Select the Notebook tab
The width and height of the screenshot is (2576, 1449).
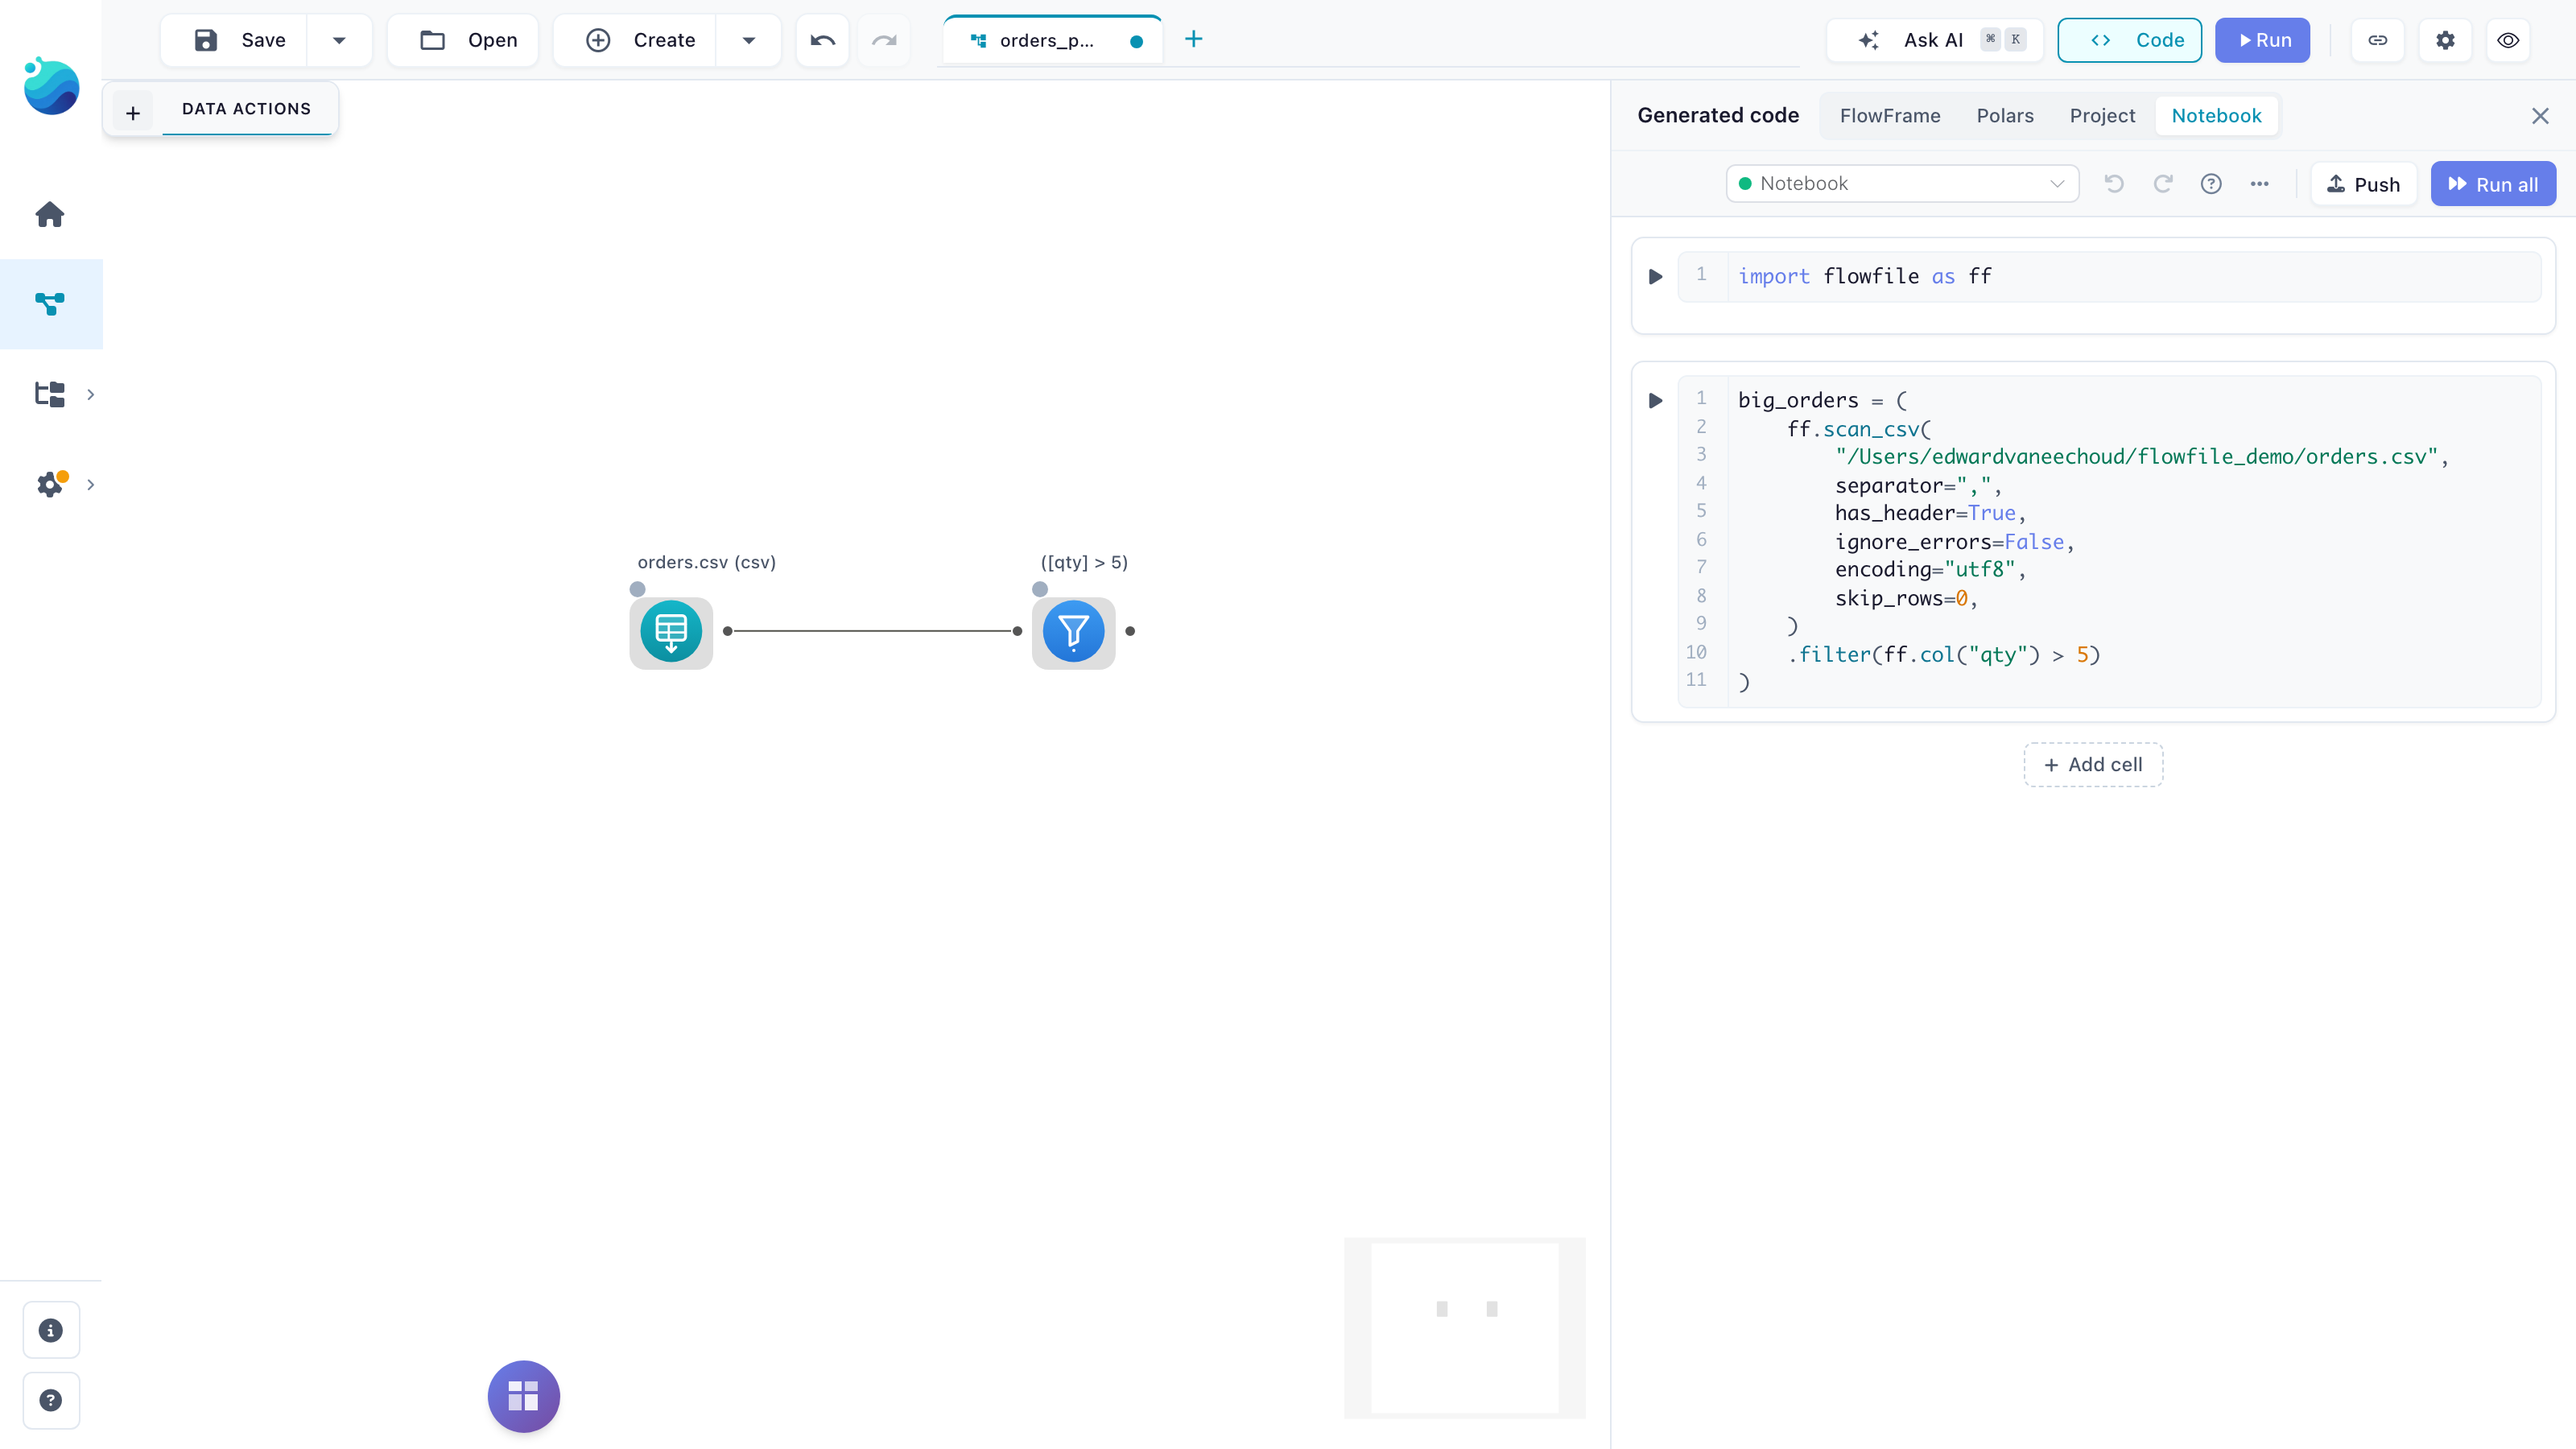coord(2216,115)
